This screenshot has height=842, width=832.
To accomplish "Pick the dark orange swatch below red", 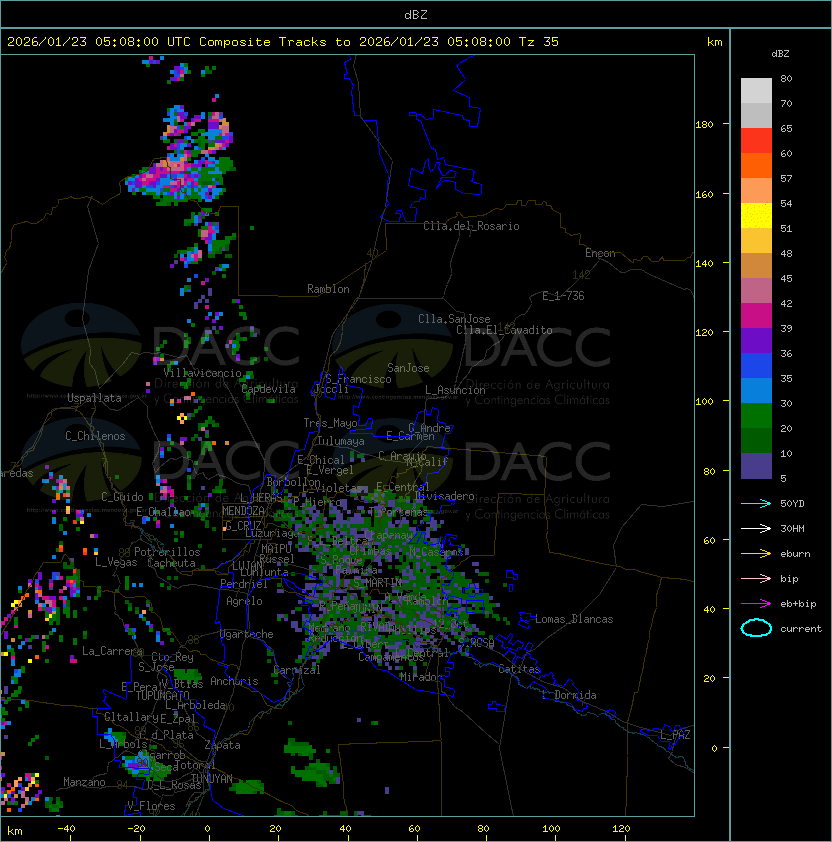I will click(x=756, y=165).
